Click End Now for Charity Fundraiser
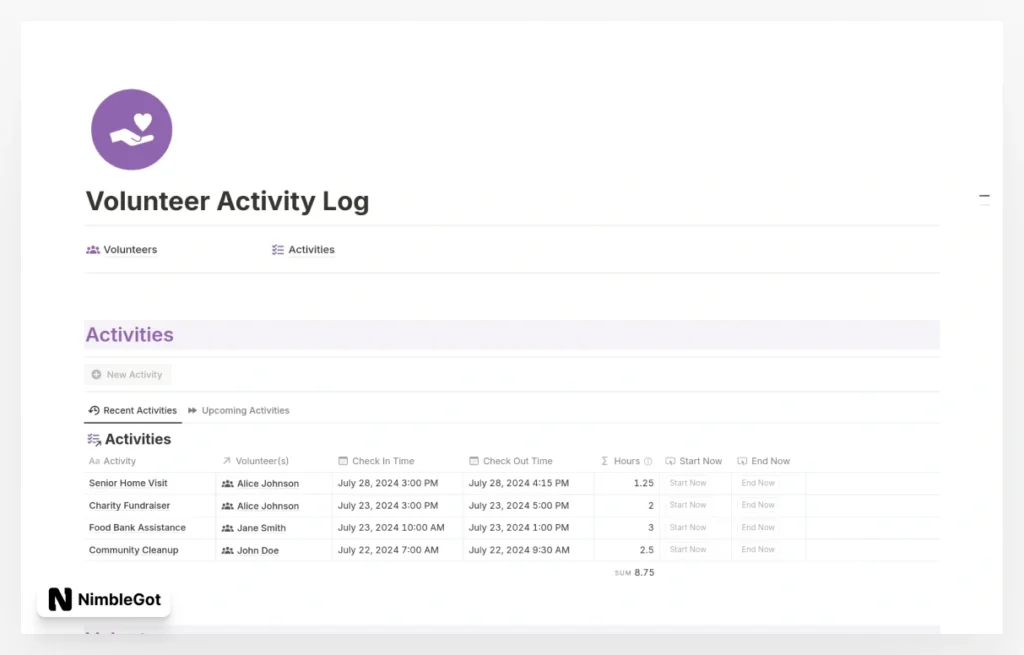The image size is (1024, 655). click(758, 505)
